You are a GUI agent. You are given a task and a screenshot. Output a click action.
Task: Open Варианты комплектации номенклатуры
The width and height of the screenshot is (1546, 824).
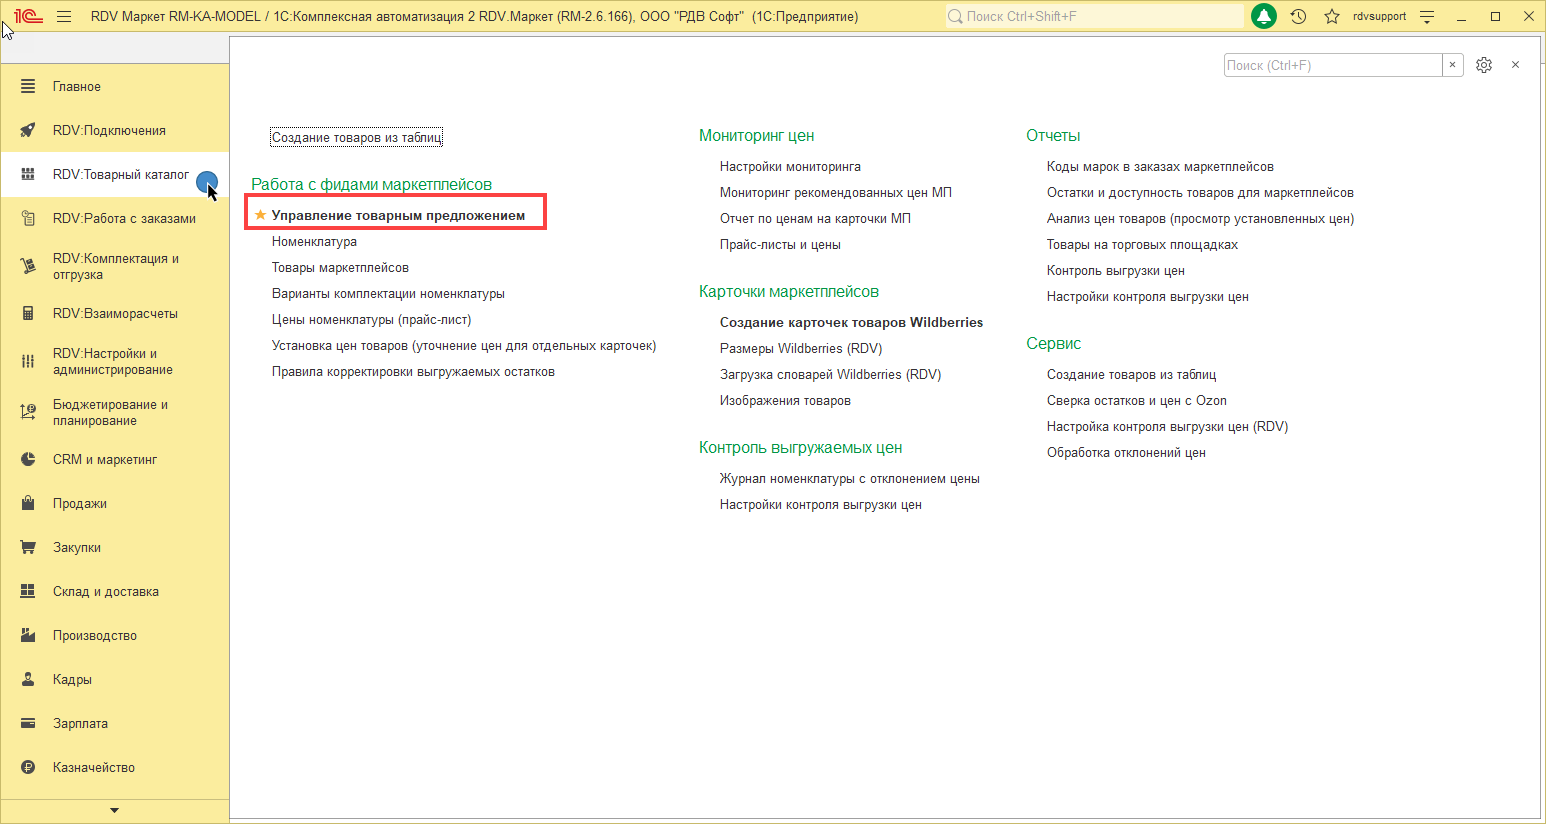(x=388, y=294)
